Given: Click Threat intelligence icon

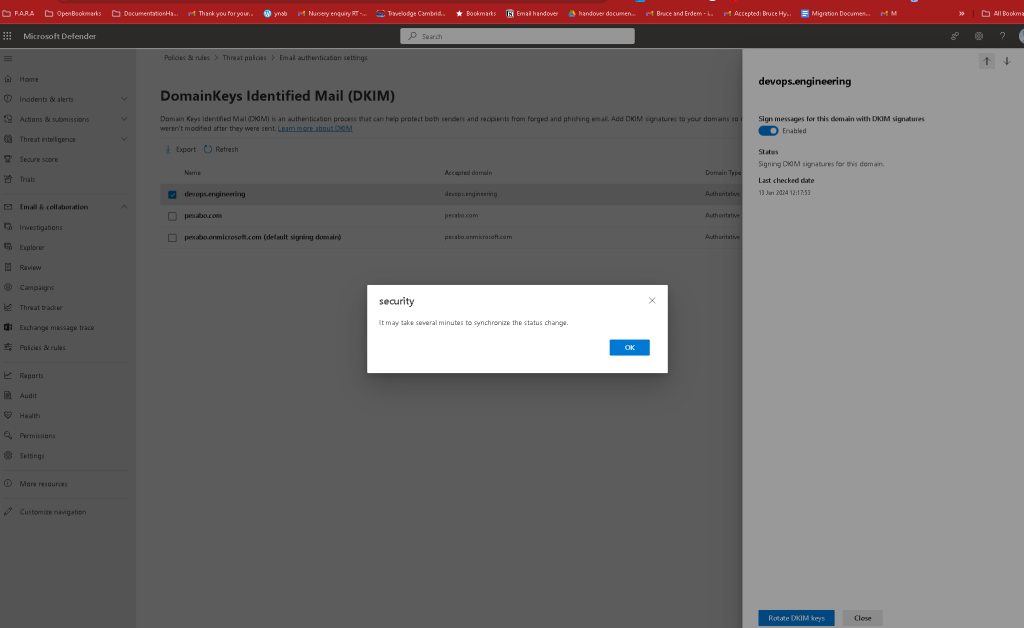Looking at the screenshot, I should (8, 139).
